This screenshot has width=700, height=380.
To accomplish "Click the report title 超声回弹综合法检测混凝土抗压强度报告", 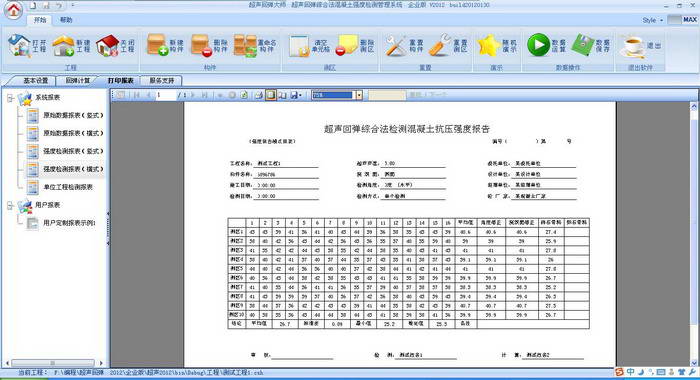I will click(x=407, y=129).
